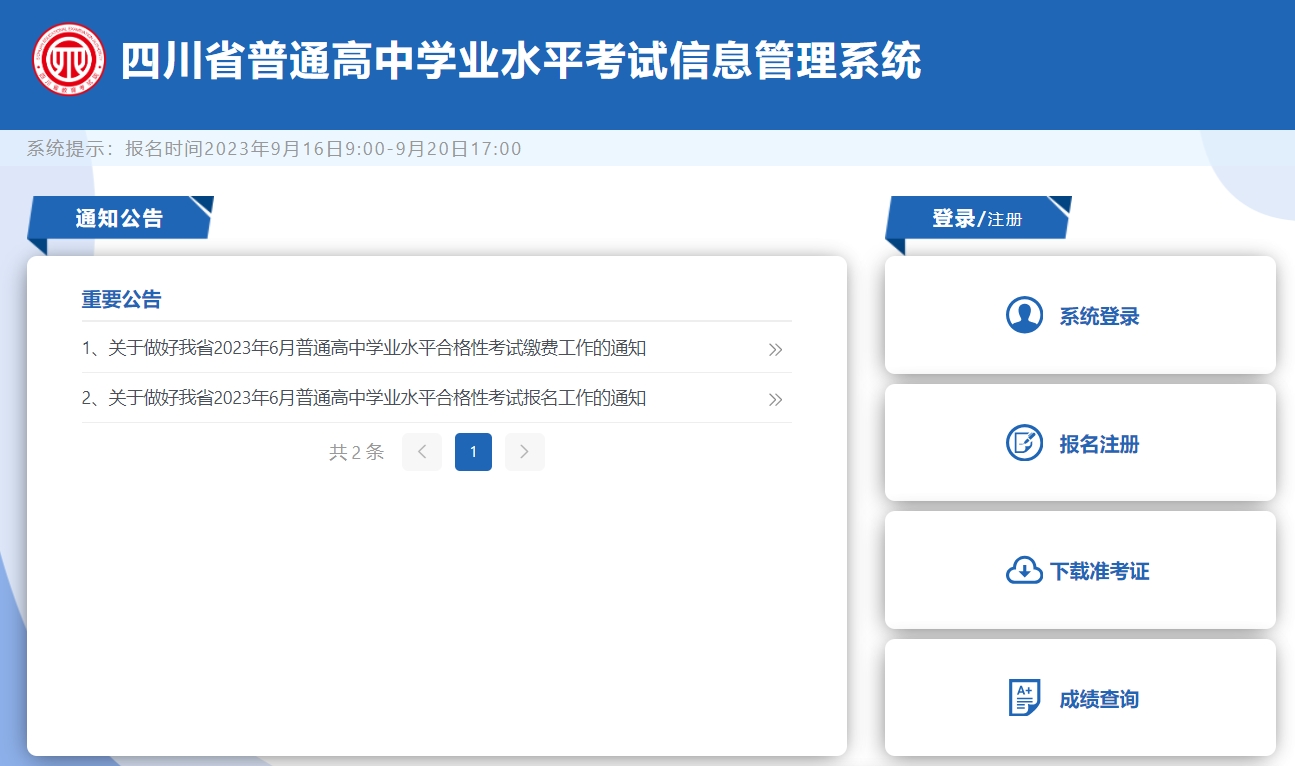The image size is (1295, 766).
Task: Click the 下载准考证 download cloud icon
Action: click(1025, 570)
